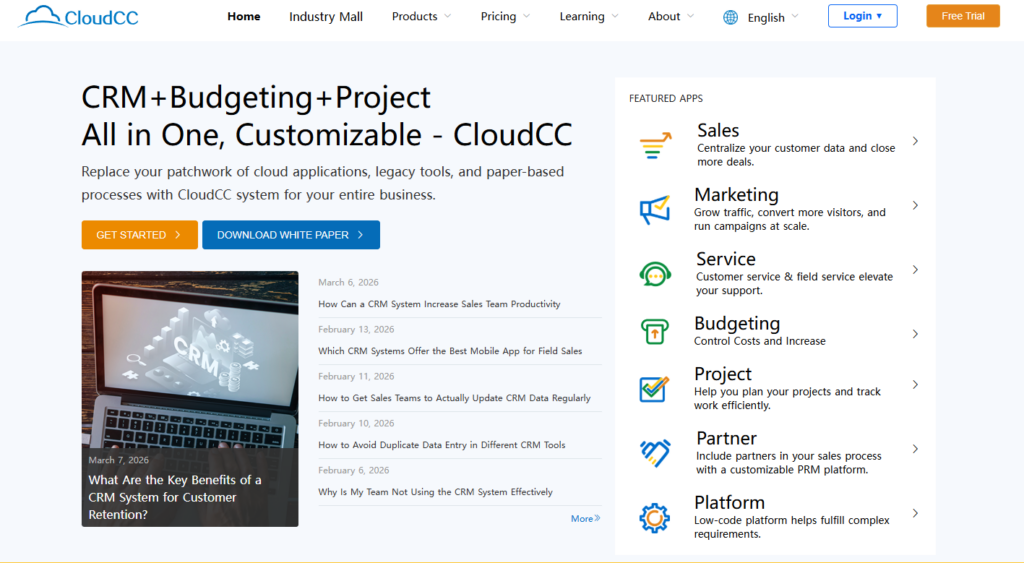This screenshot has height=563, width=1024.
Task: Open the English language selector
Action: (773, 17)
